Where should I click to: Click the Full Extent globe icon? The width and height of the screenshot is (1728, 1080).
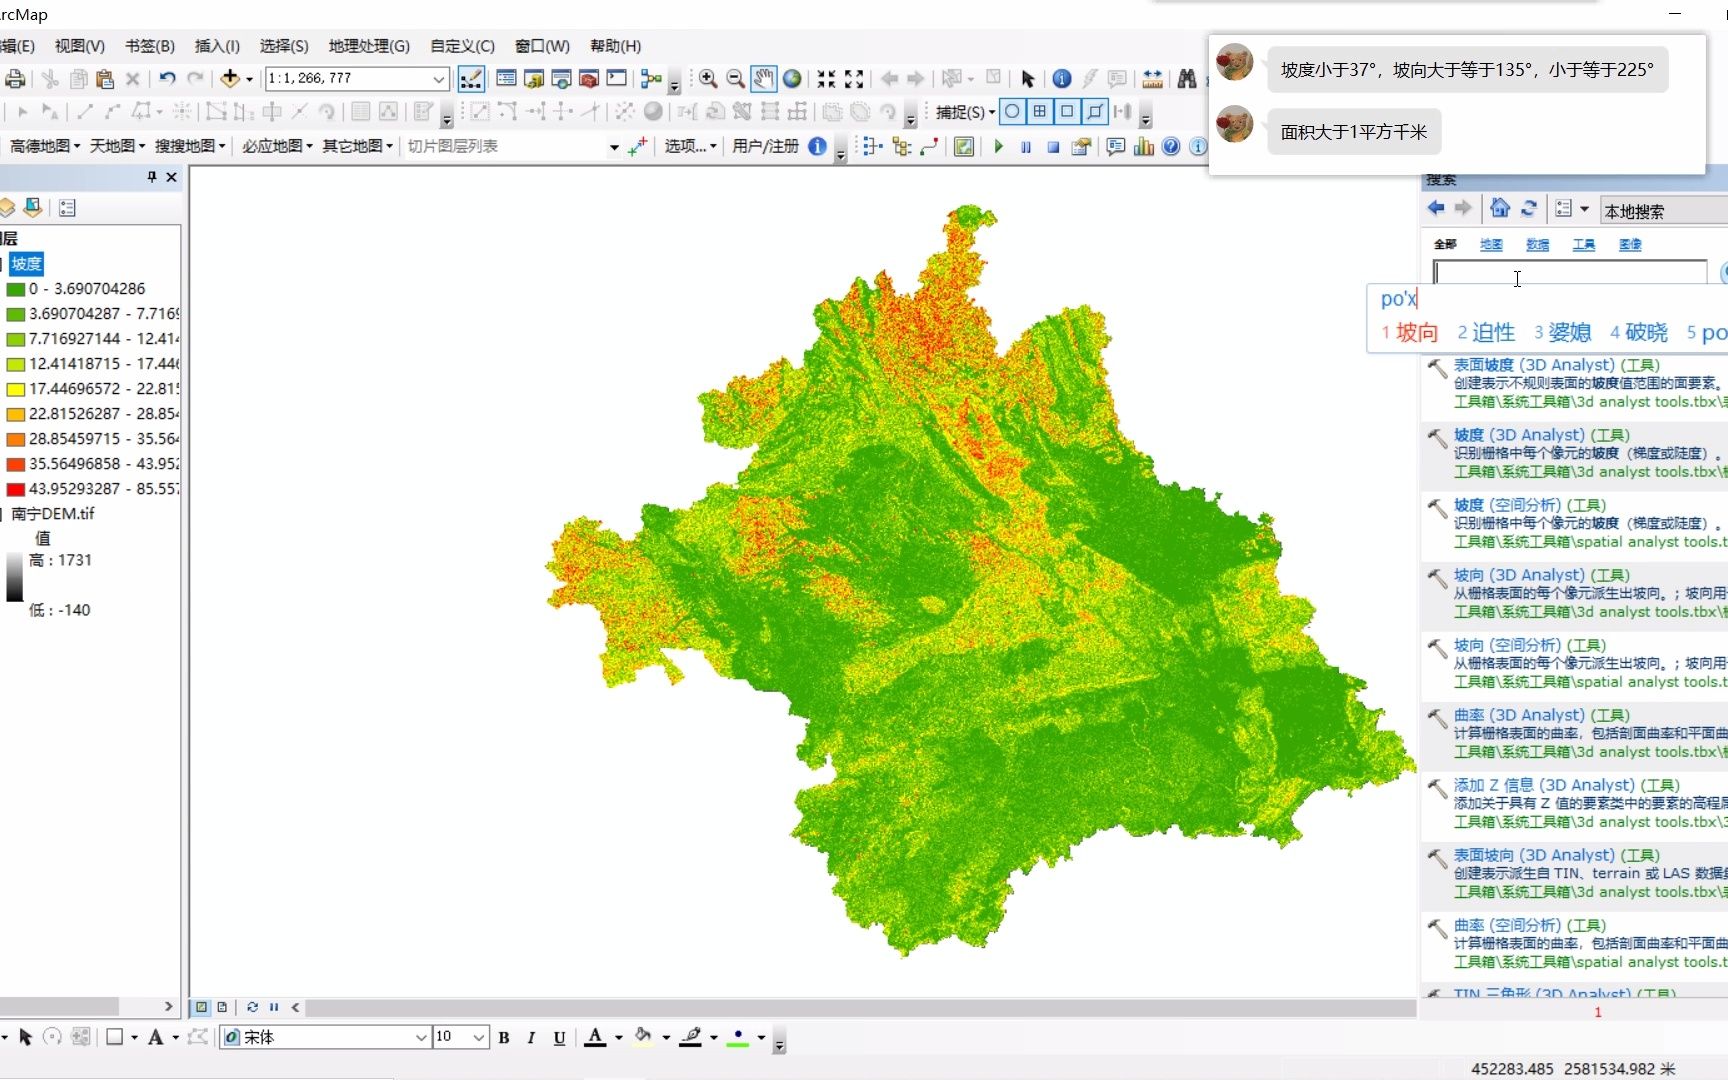[x=792, y=78]
